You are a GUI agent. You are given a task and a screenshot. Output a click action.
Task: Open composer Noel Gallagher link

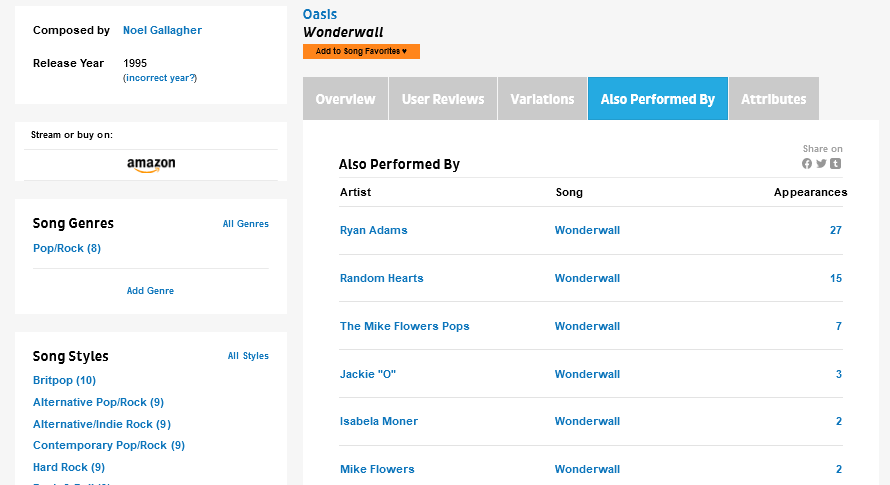(162, 31)
